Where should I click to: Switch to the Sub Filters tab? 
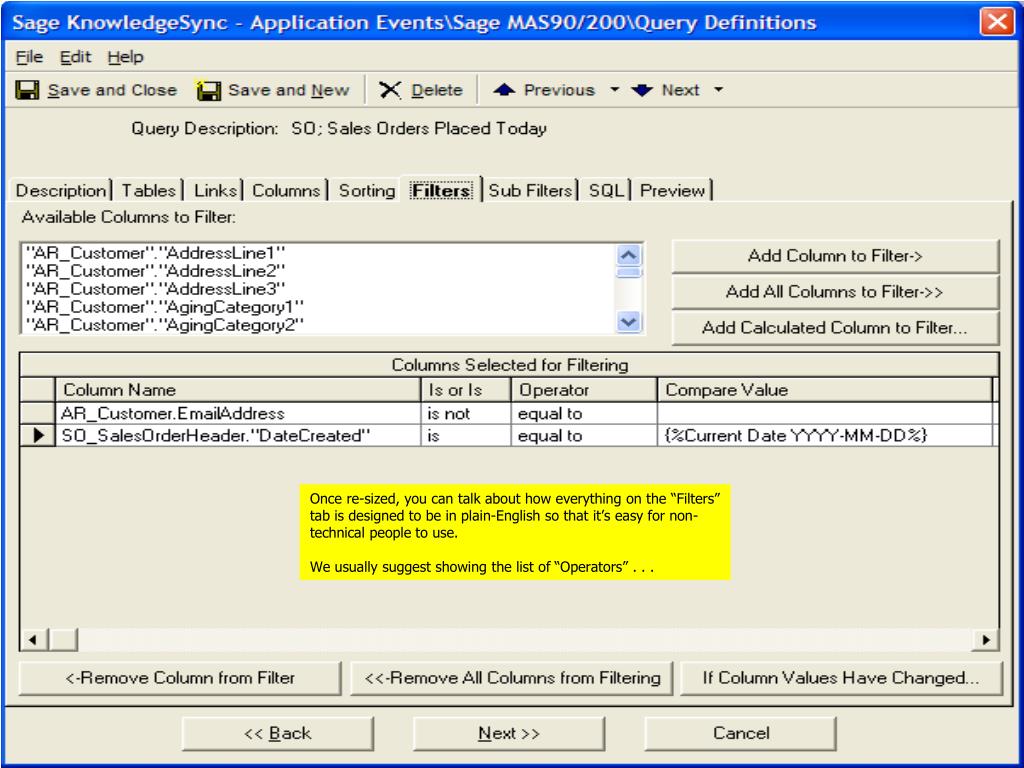pos(530,191)
